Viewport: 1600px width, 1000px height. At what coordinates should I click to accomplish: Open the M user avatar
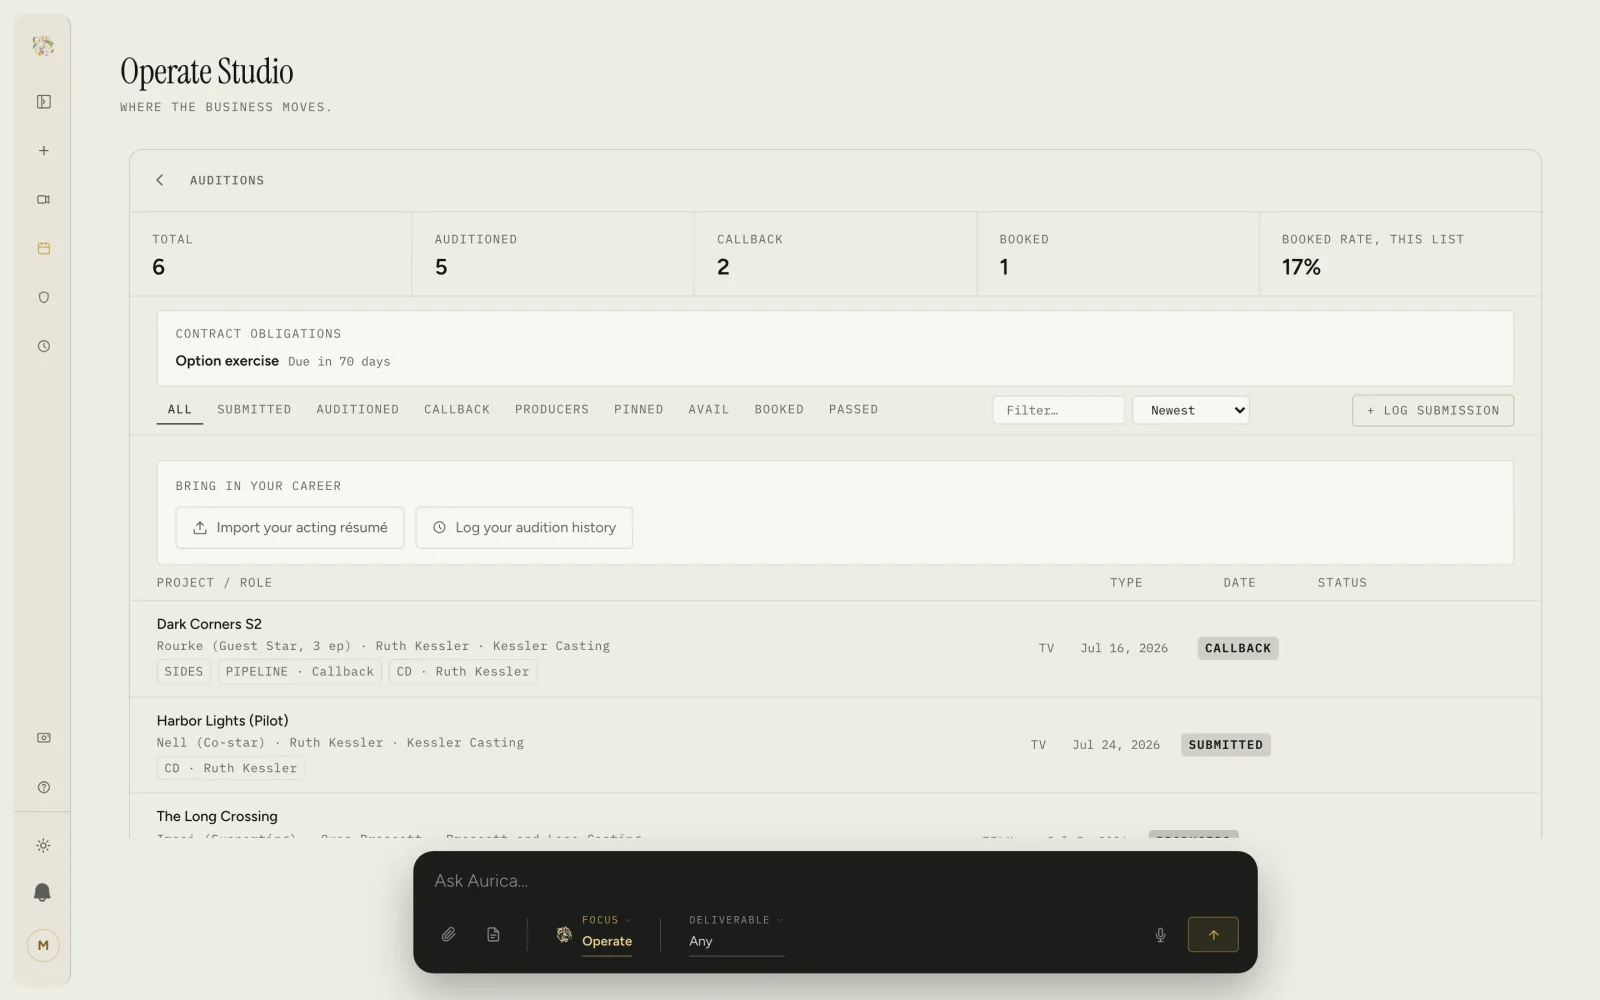[x=43, y=945]
